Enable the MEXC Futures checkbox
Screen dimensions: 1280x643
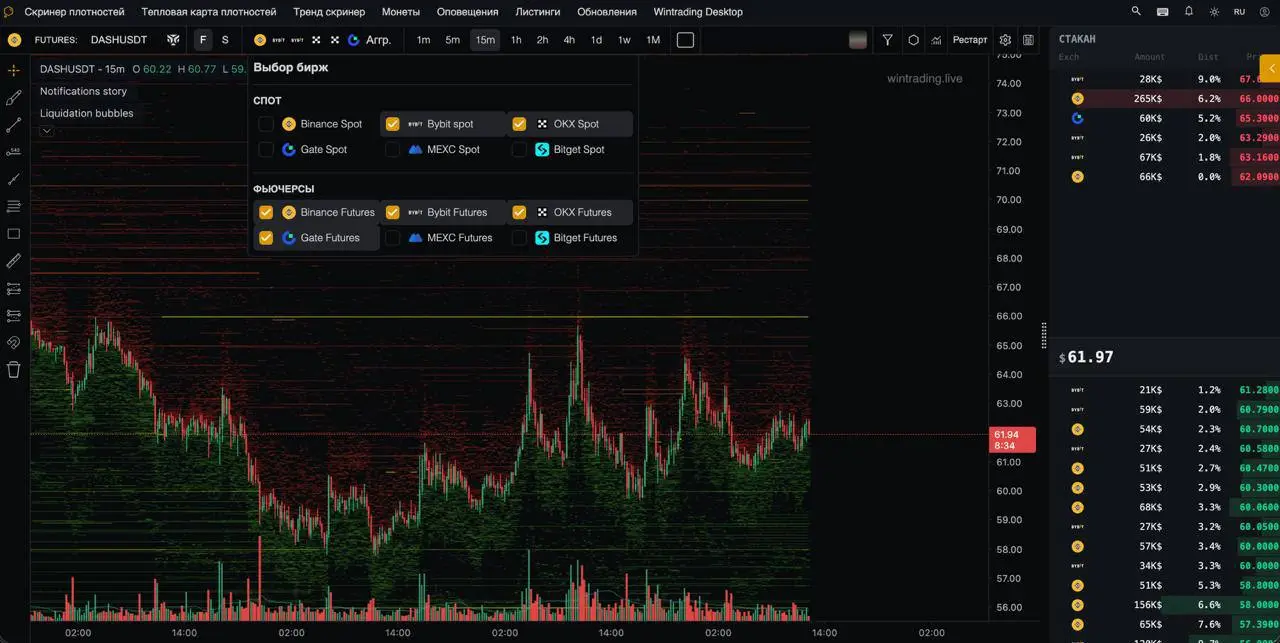coord(392,238)
